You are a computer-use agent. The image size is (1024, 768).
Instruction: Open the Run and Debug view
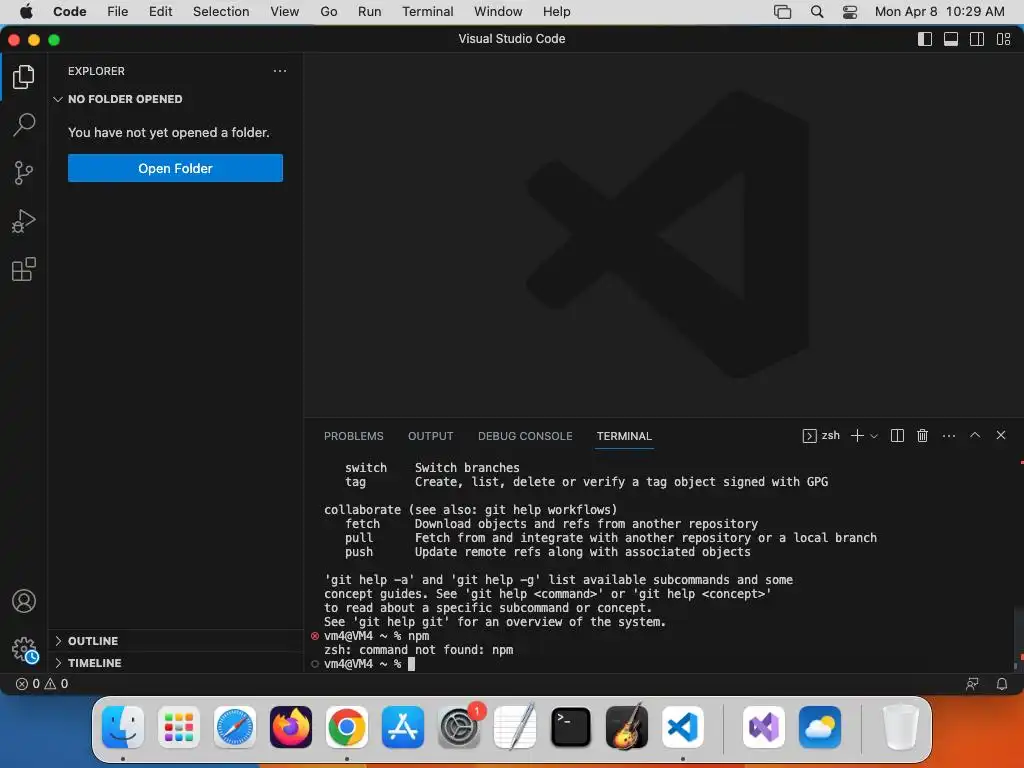[x=24, y=221]
